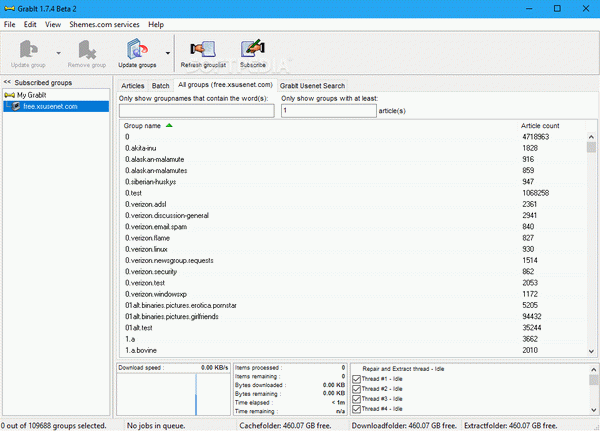
Task: Click the Repair and Extract thread entry
Action: click(x=403, y=369)
